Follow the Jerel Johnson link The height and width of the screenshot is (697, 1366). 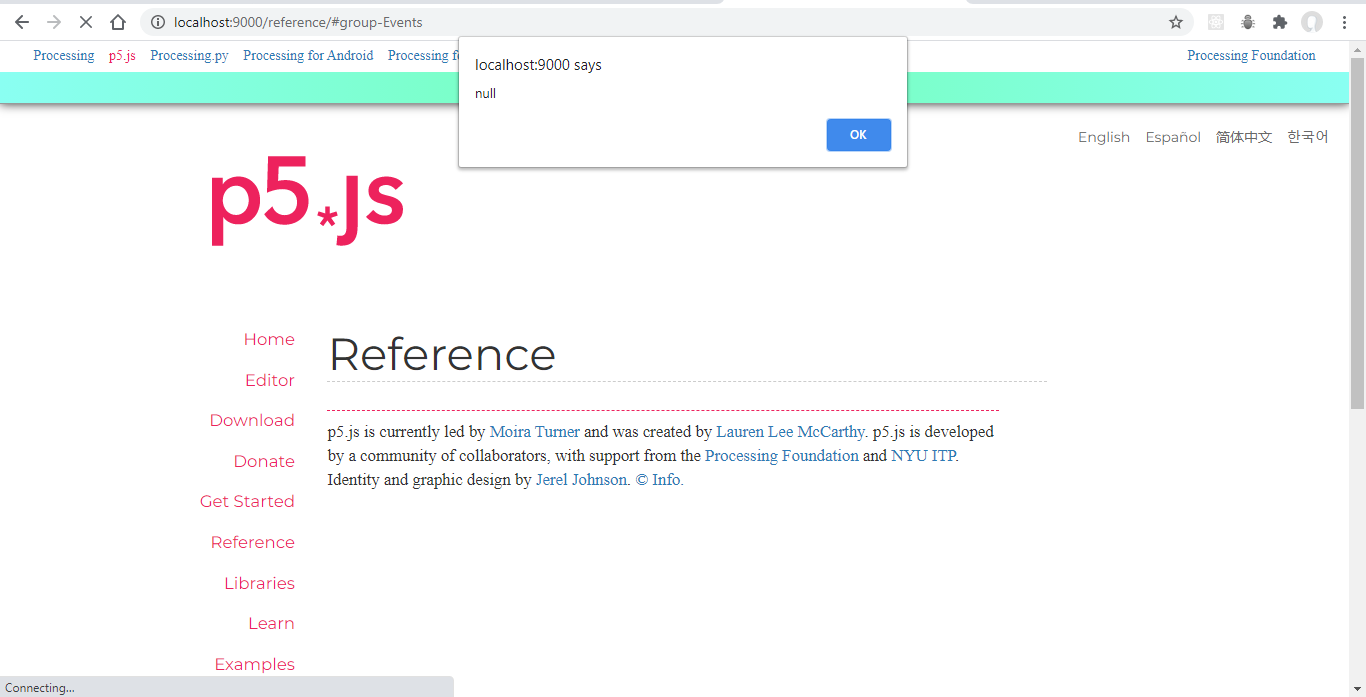tap(581, 480)
